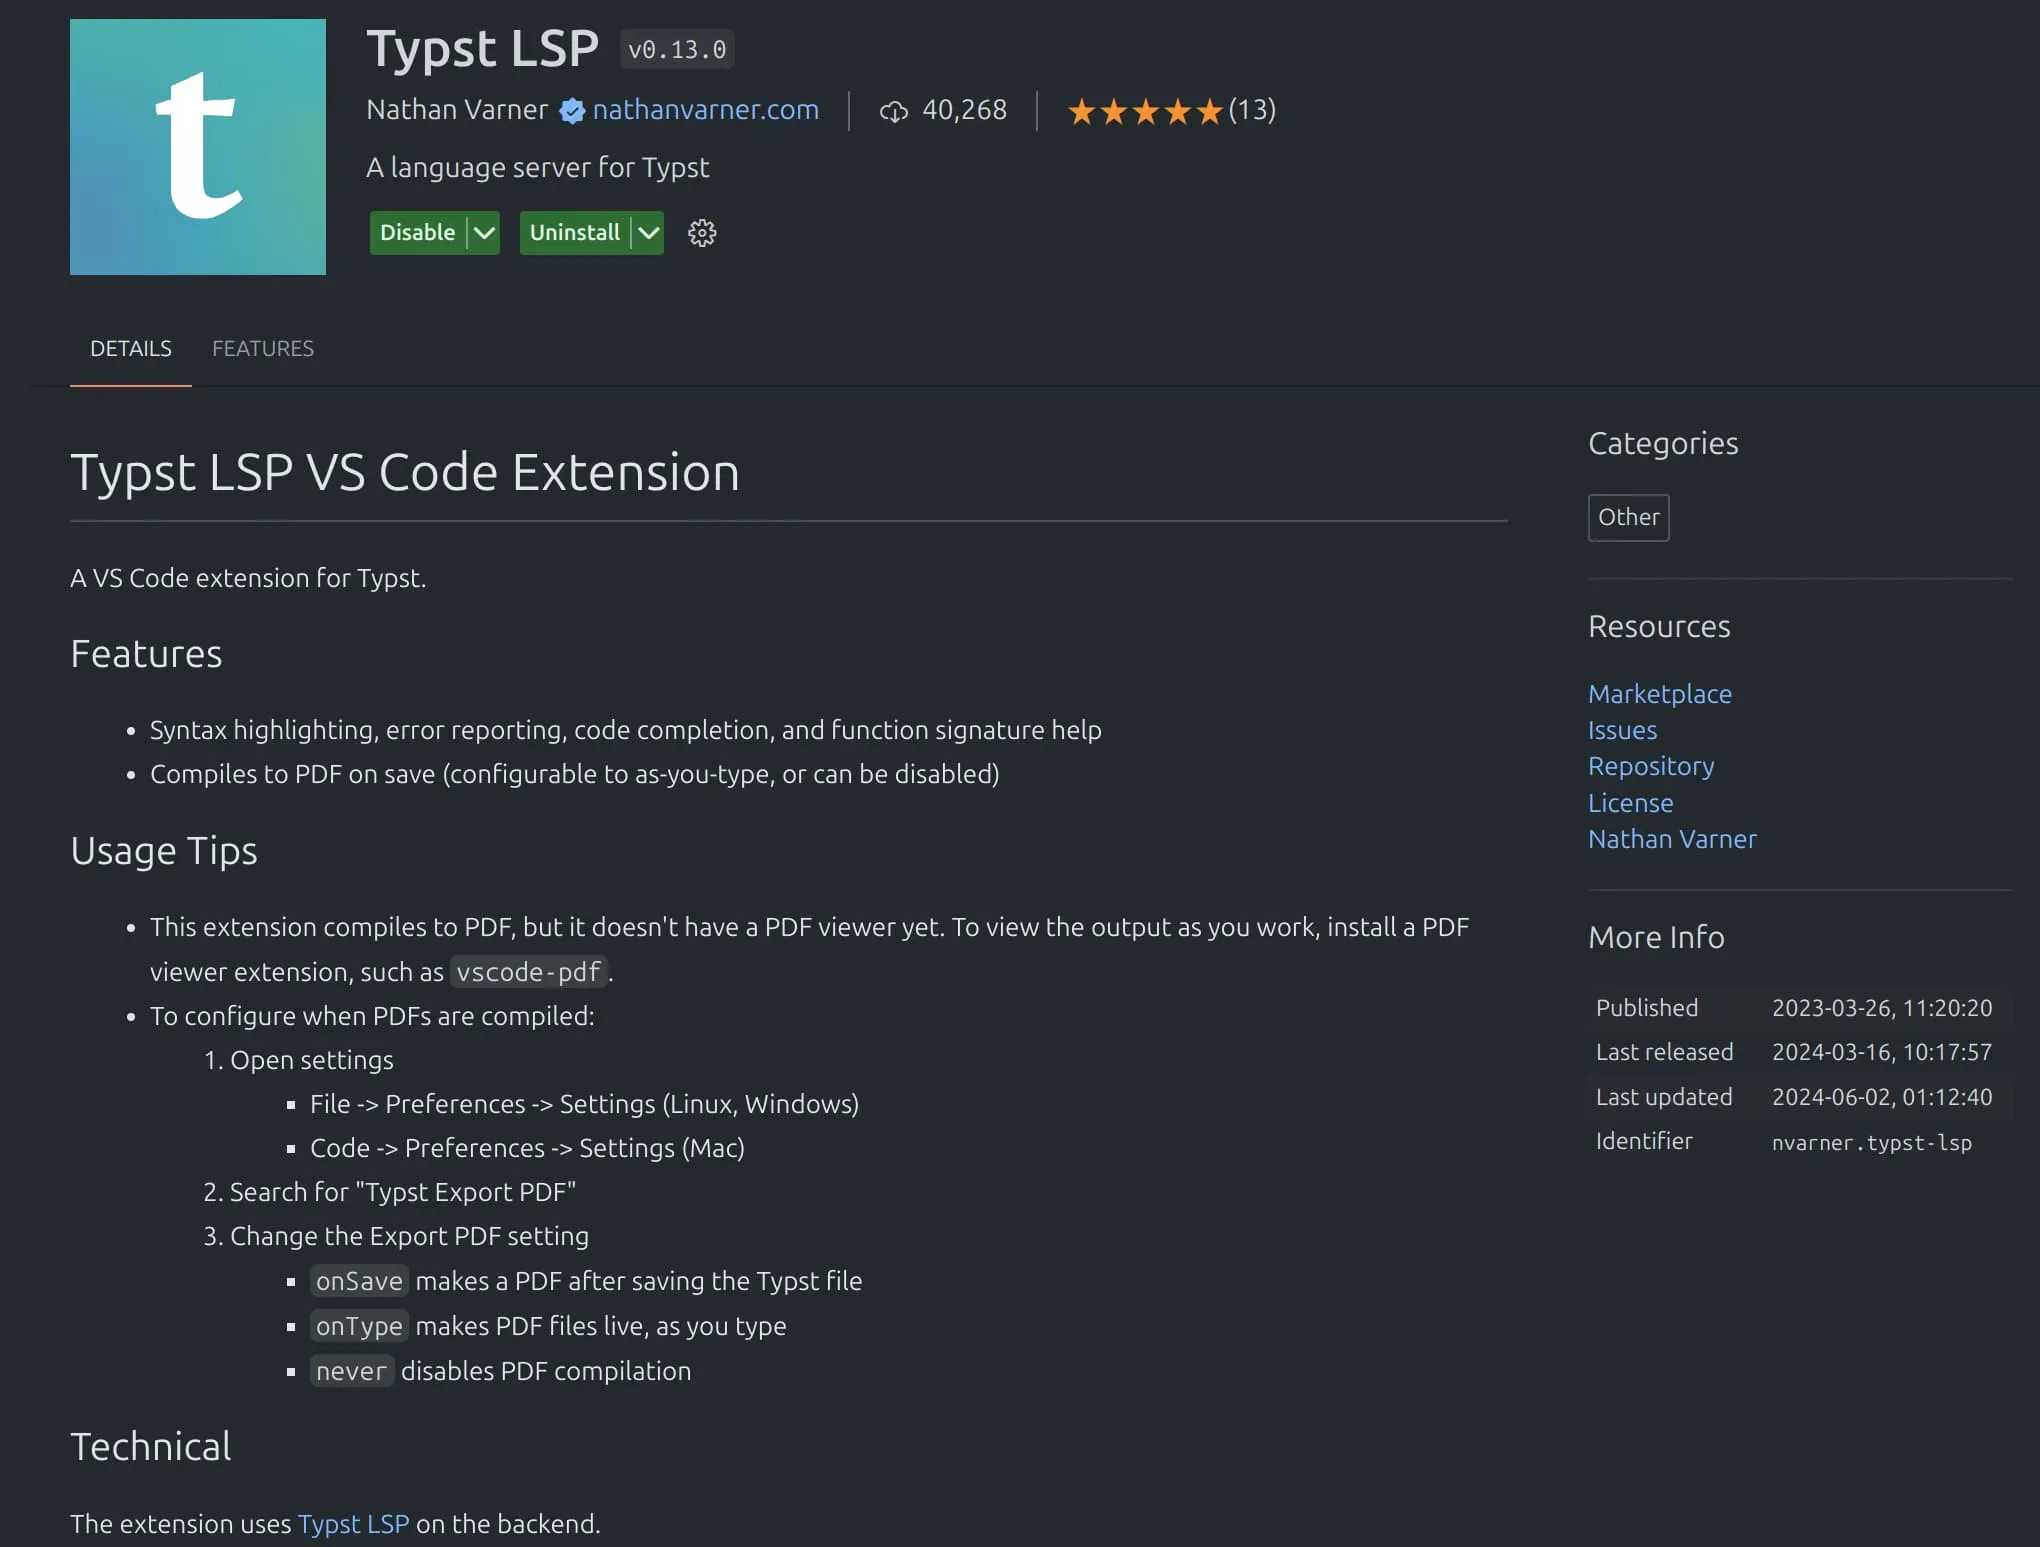This screenshot has height=1547, width=2040.
Task: Click the Nathan Varner publisher name
Action: pyautogui.click(x=457, y=110)
